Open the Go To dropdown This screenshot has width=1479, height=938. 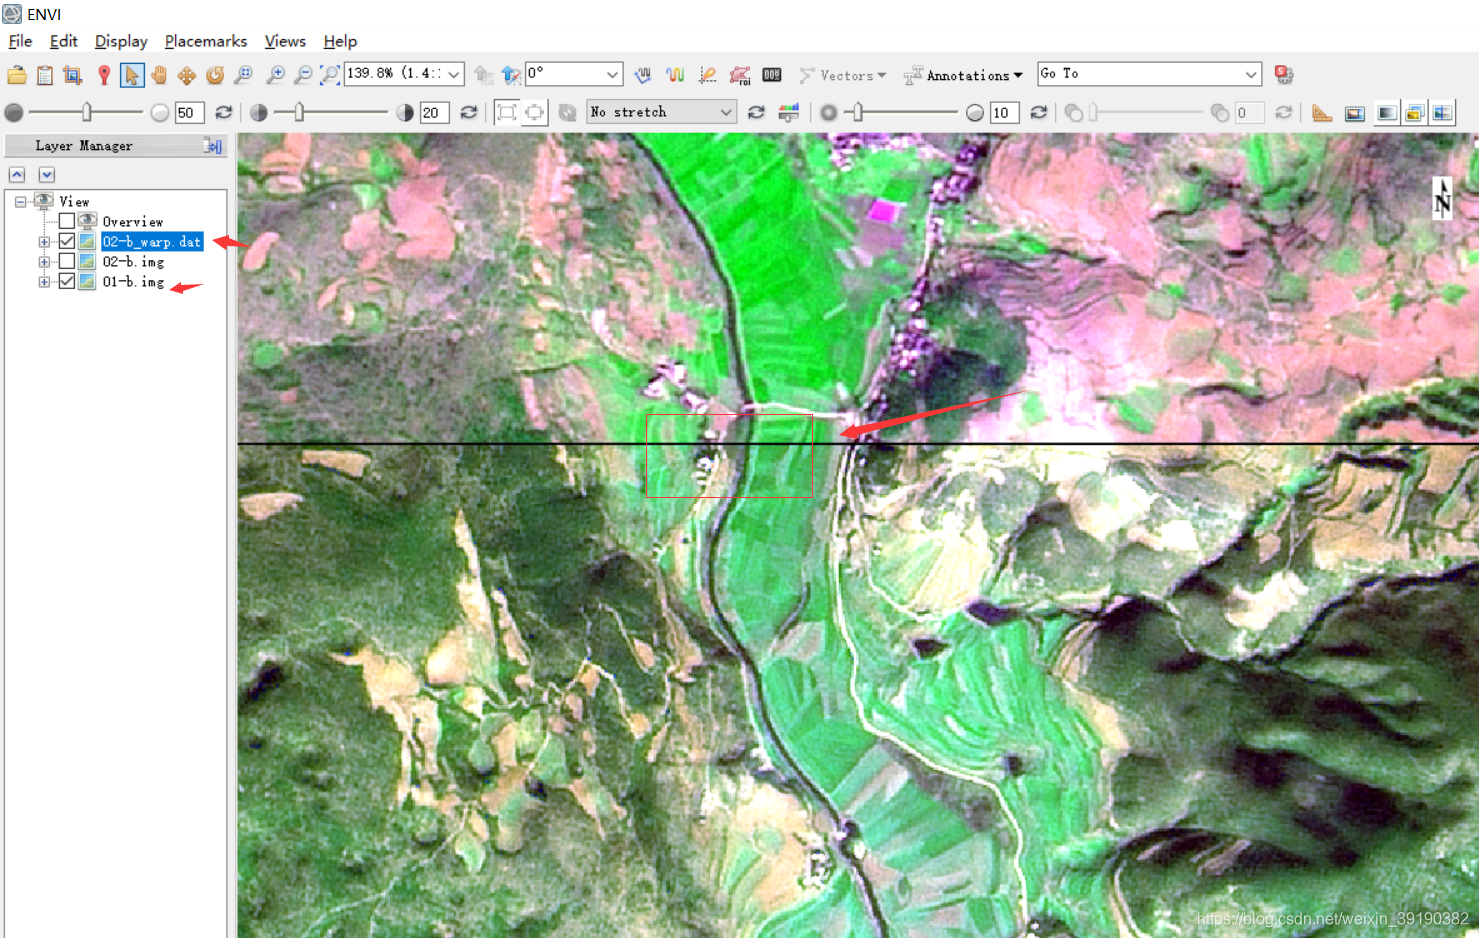(1250, 74)
